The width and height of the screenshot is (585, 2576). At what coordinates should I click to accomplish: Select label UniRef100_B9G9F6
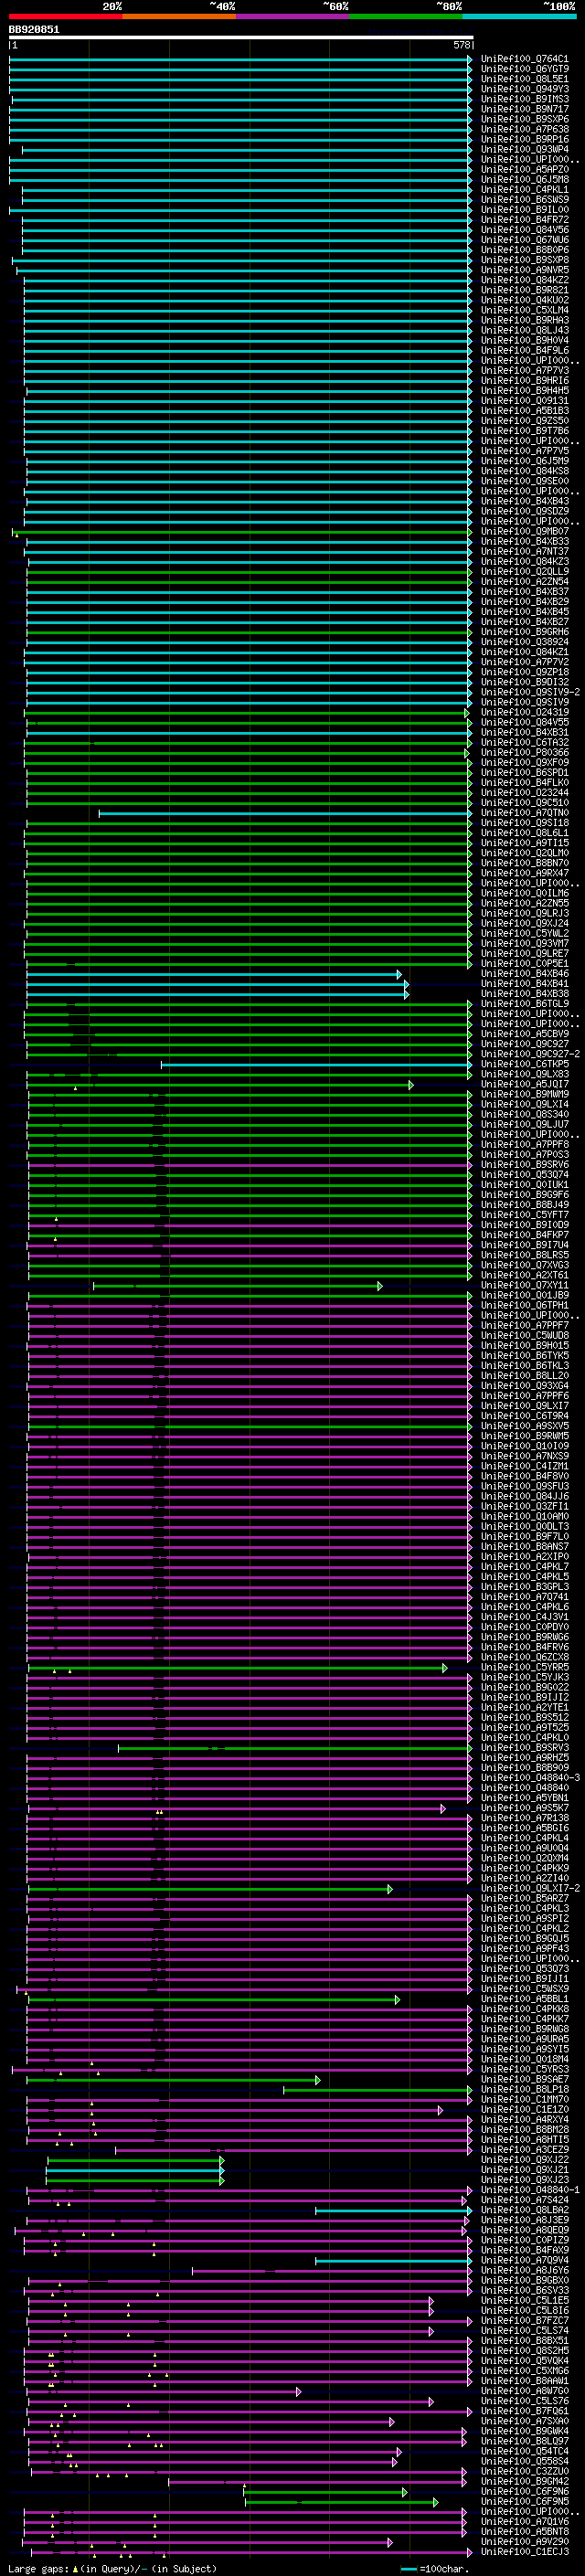pyautogui.click(x=524, y=1195)
